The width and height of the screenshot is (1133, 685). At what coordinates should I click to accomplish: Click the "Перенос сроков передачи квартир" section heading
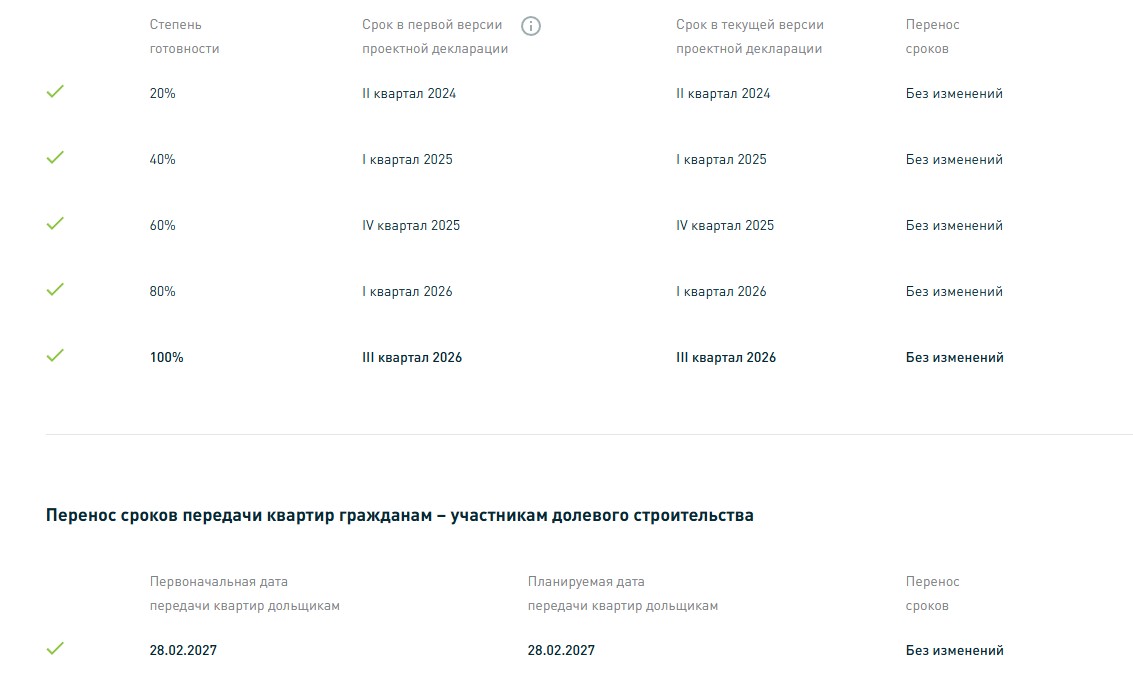pyautogui.click(x=399, y=516)
